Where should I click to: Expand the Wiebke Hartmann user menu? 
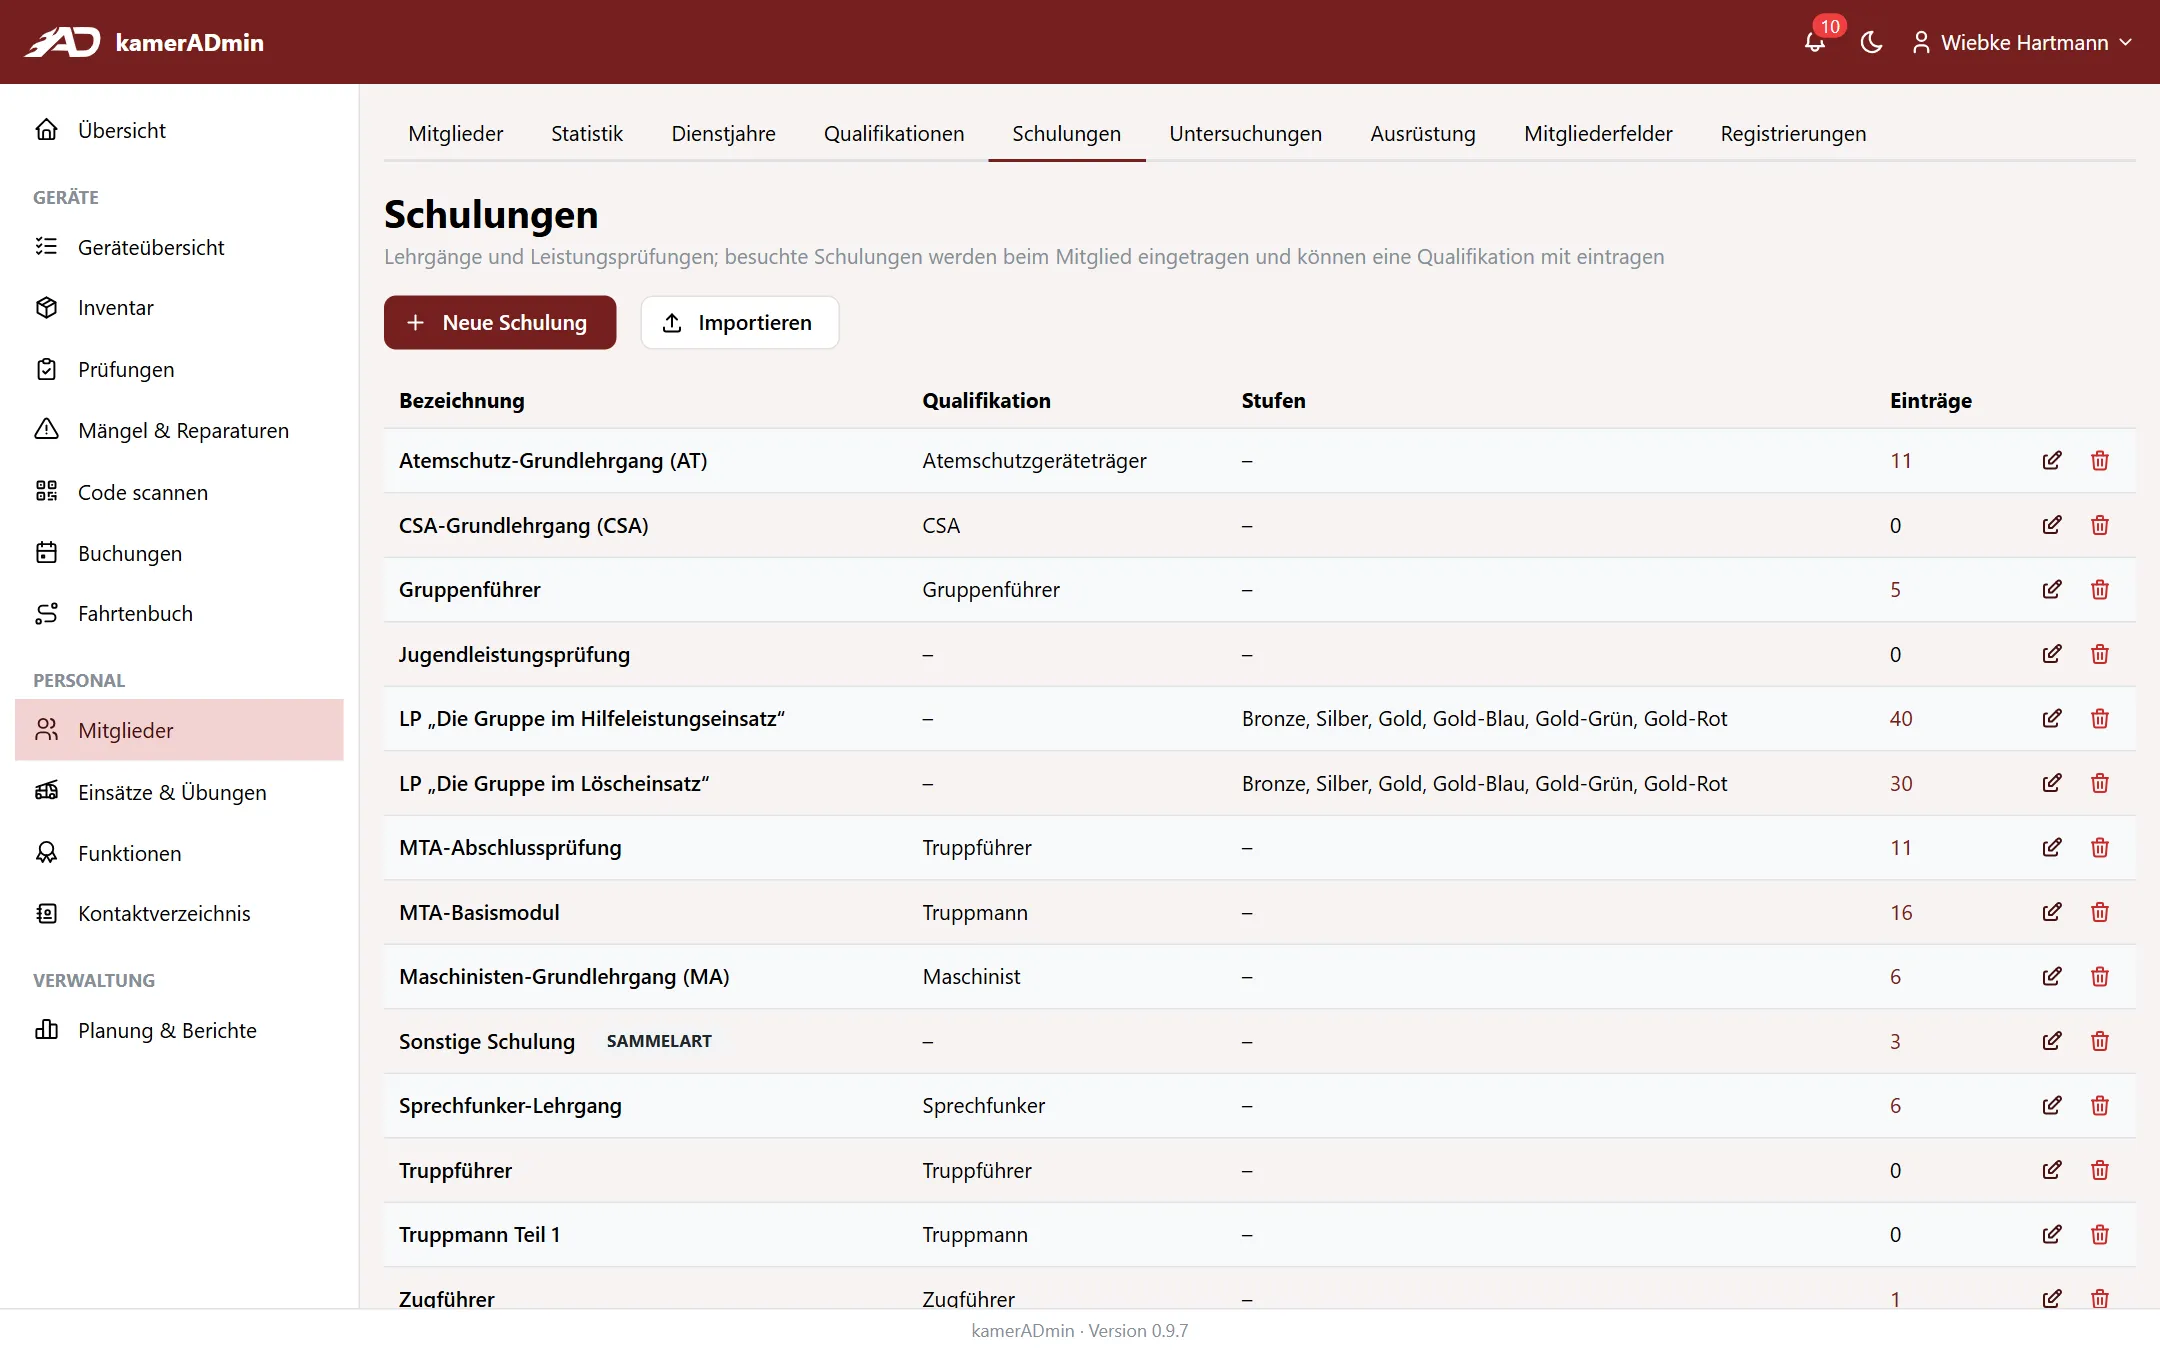tap(2022, 42)
